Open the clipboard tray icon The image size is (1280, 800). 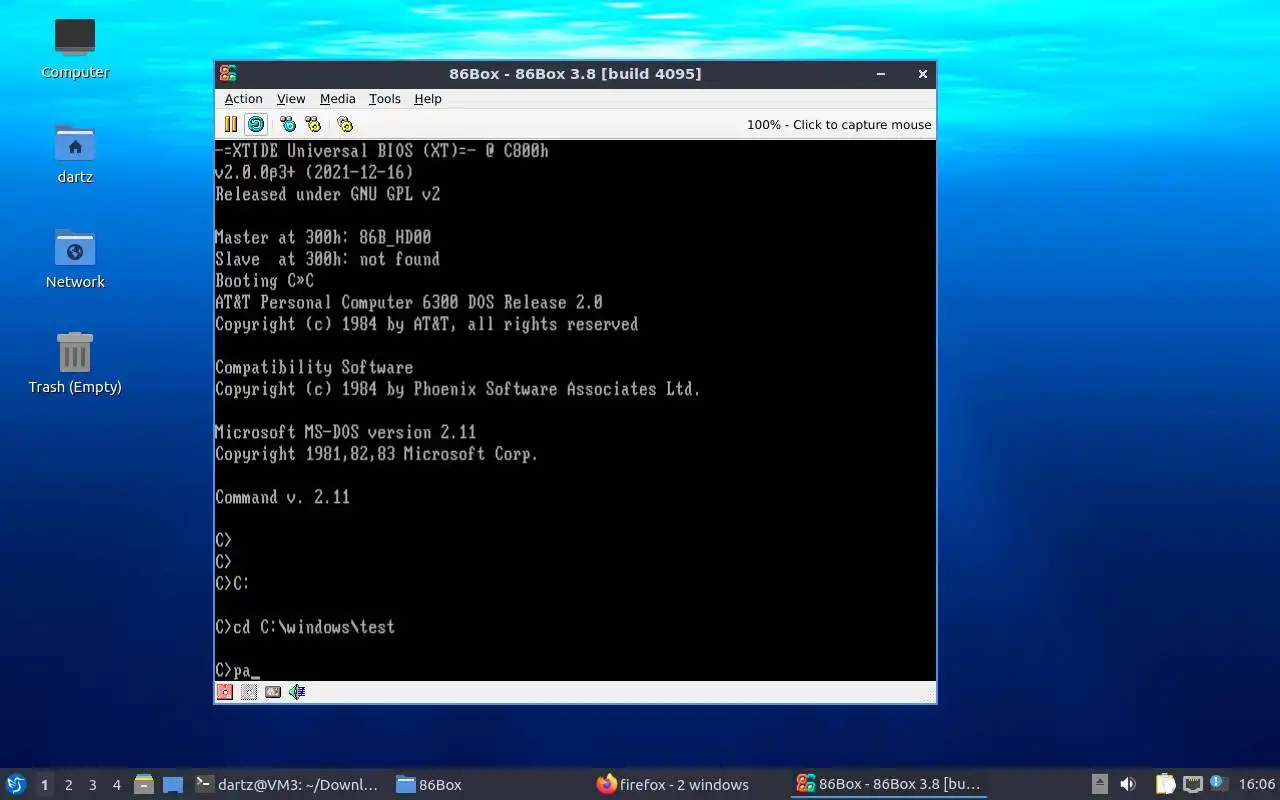coord(1166,785)
